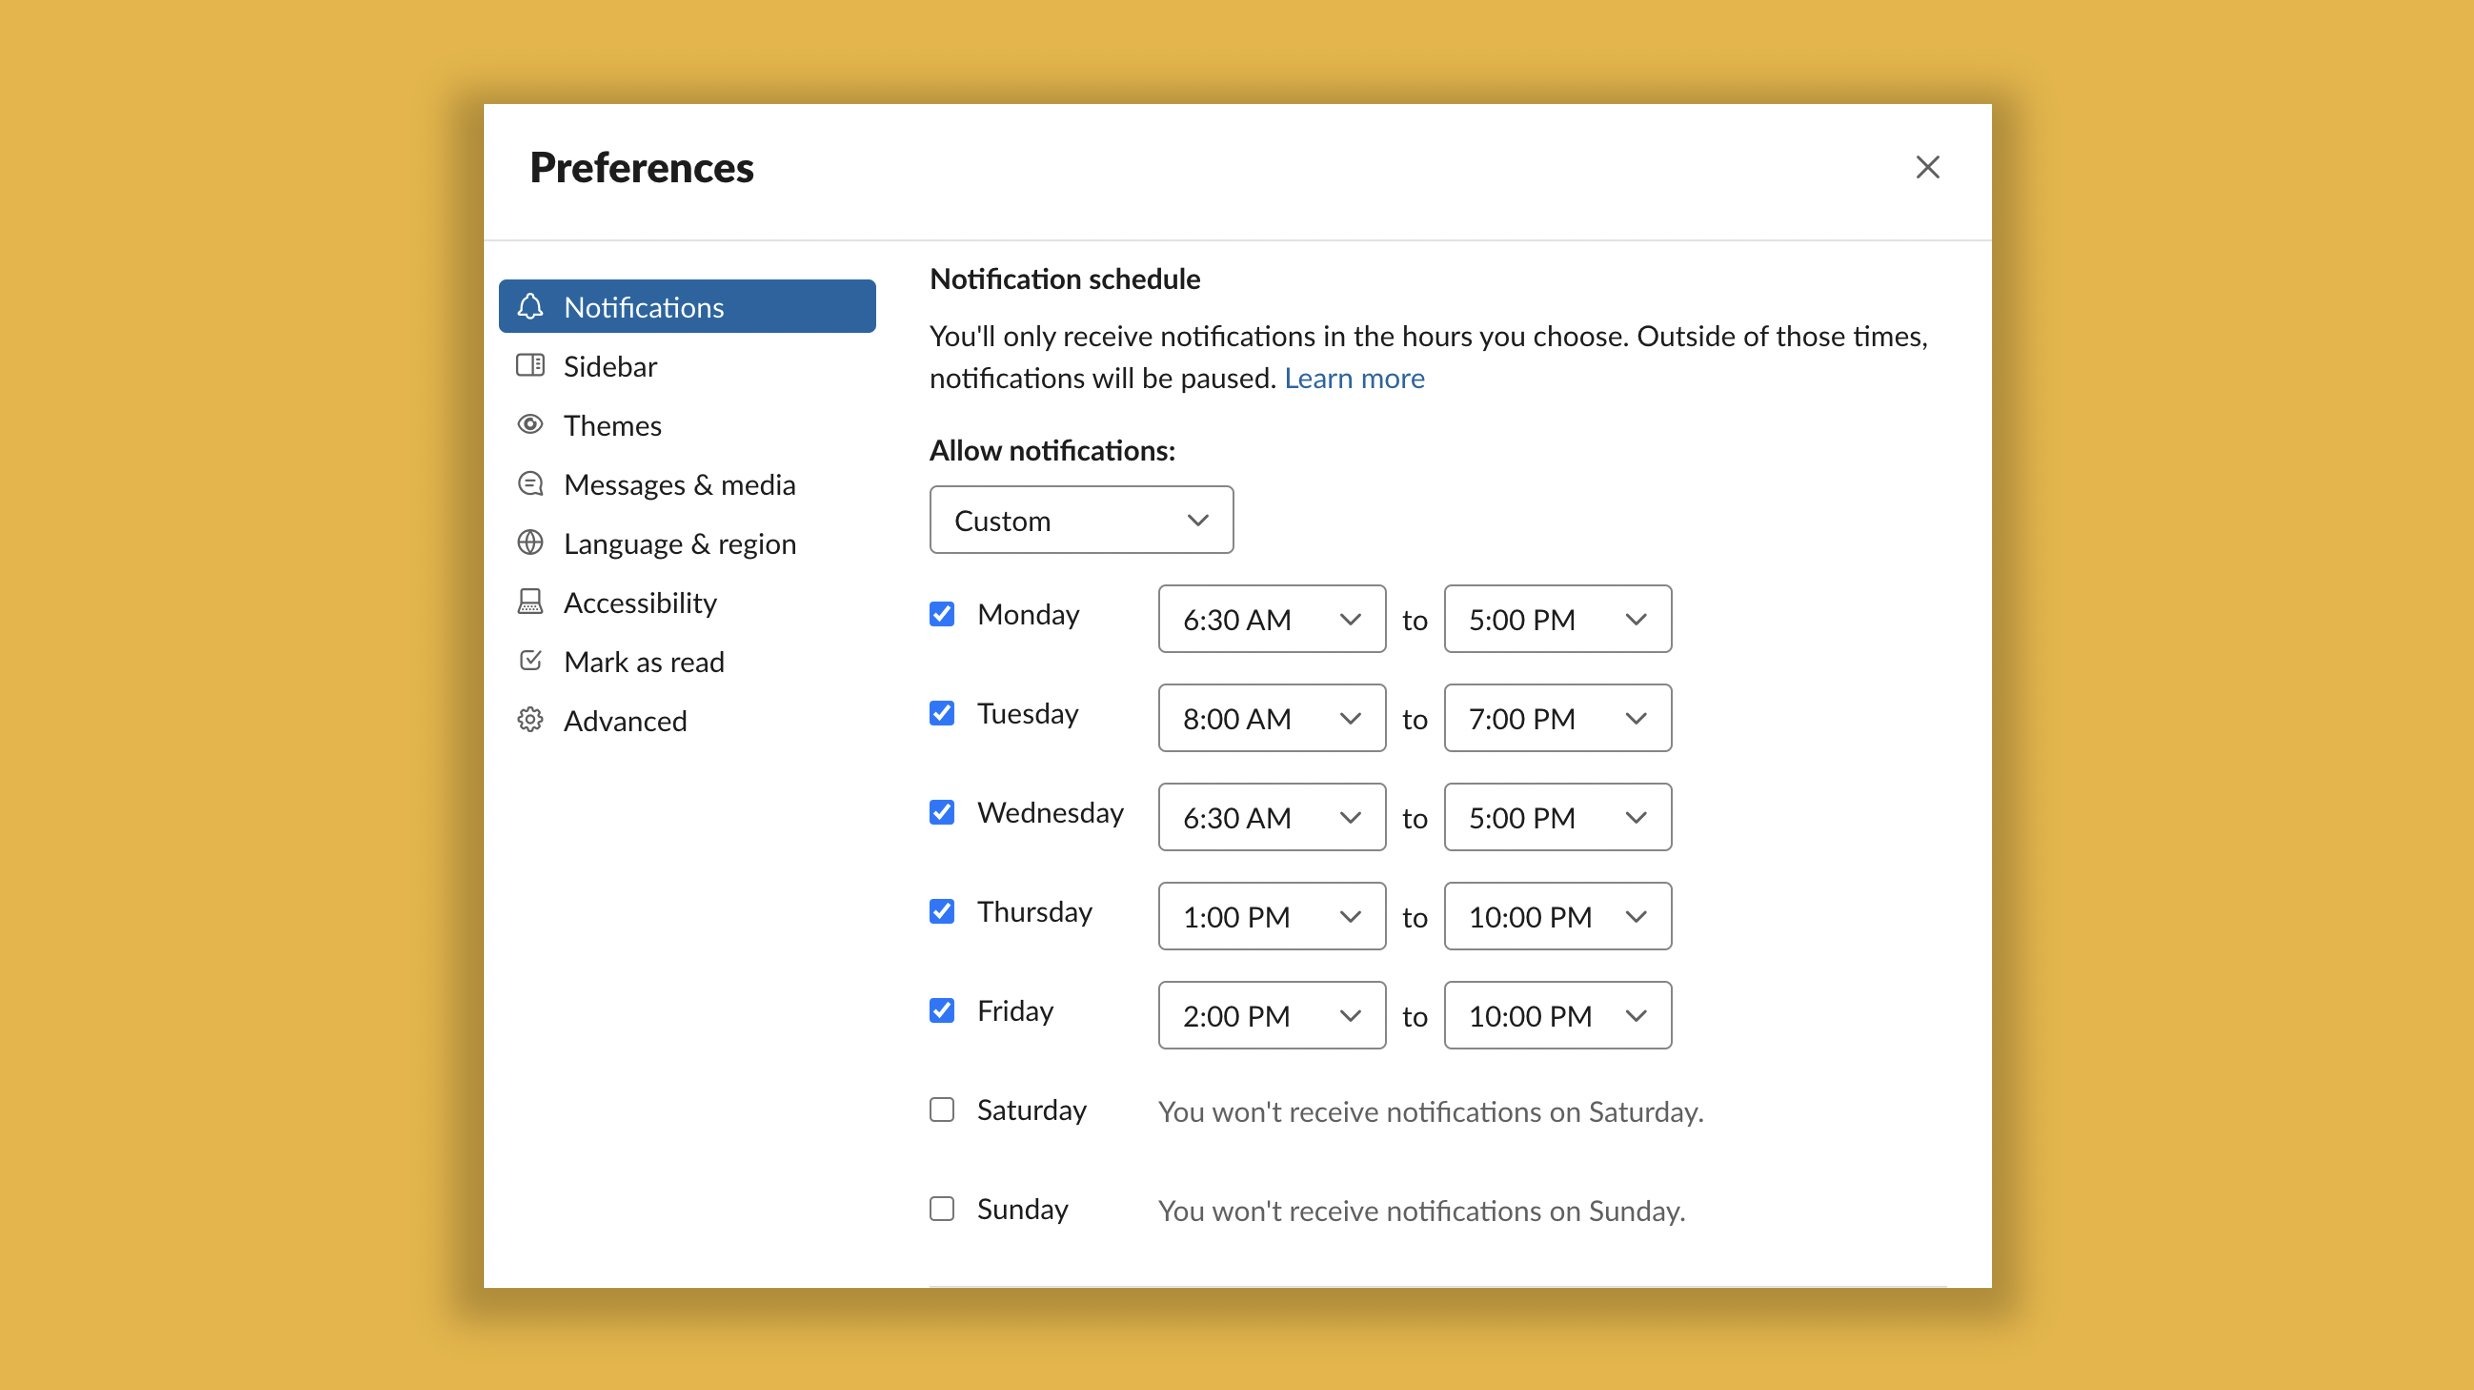Click the Accessibility keyboard icon
The image size is (2474, 1390).
click(530, 602)
